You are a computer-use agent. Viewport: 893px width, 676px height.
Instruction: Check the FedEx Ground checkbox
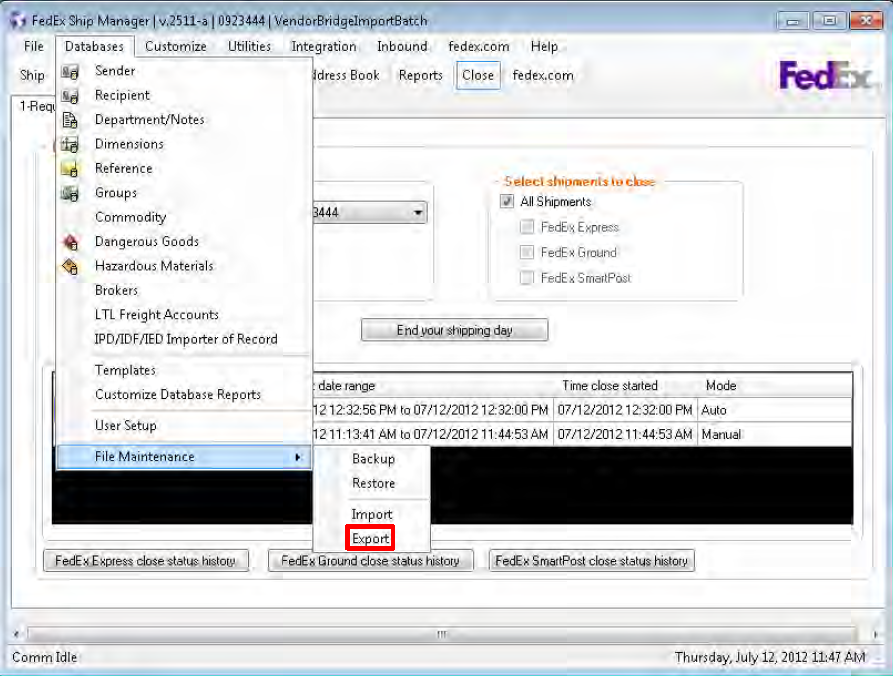527,252
